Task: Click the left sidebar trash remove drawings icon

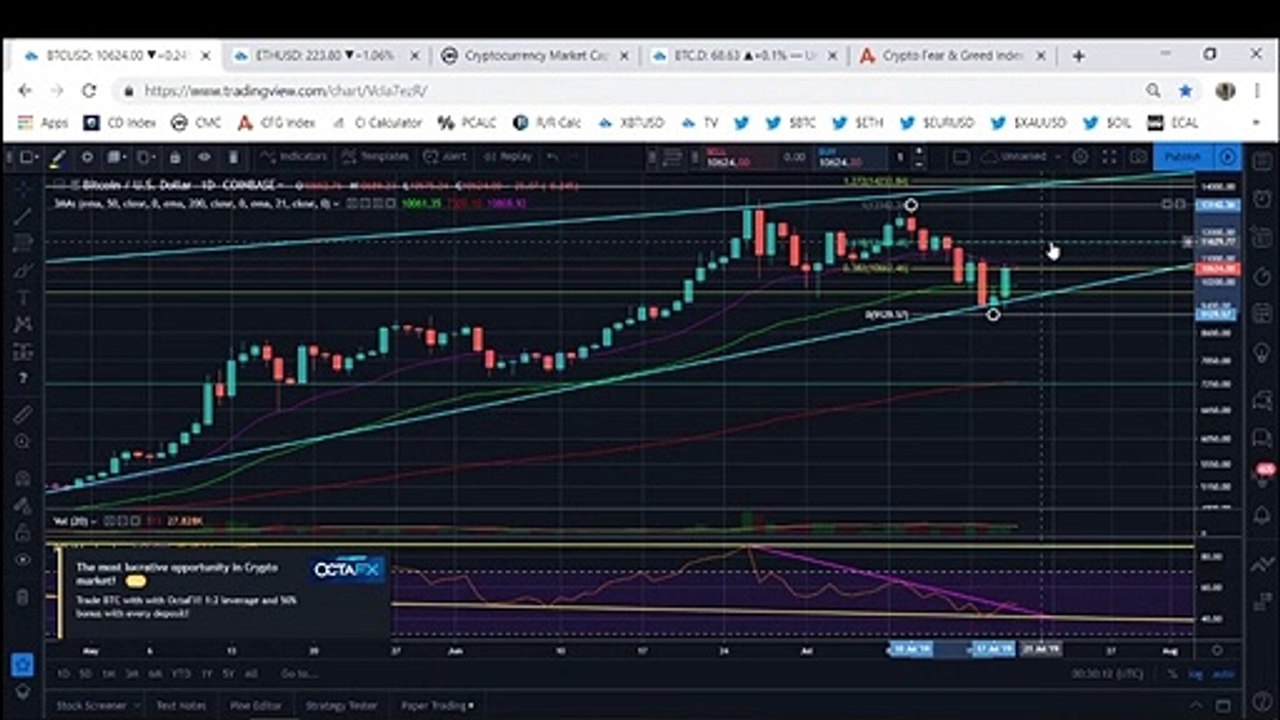Action: coord(23,597)
